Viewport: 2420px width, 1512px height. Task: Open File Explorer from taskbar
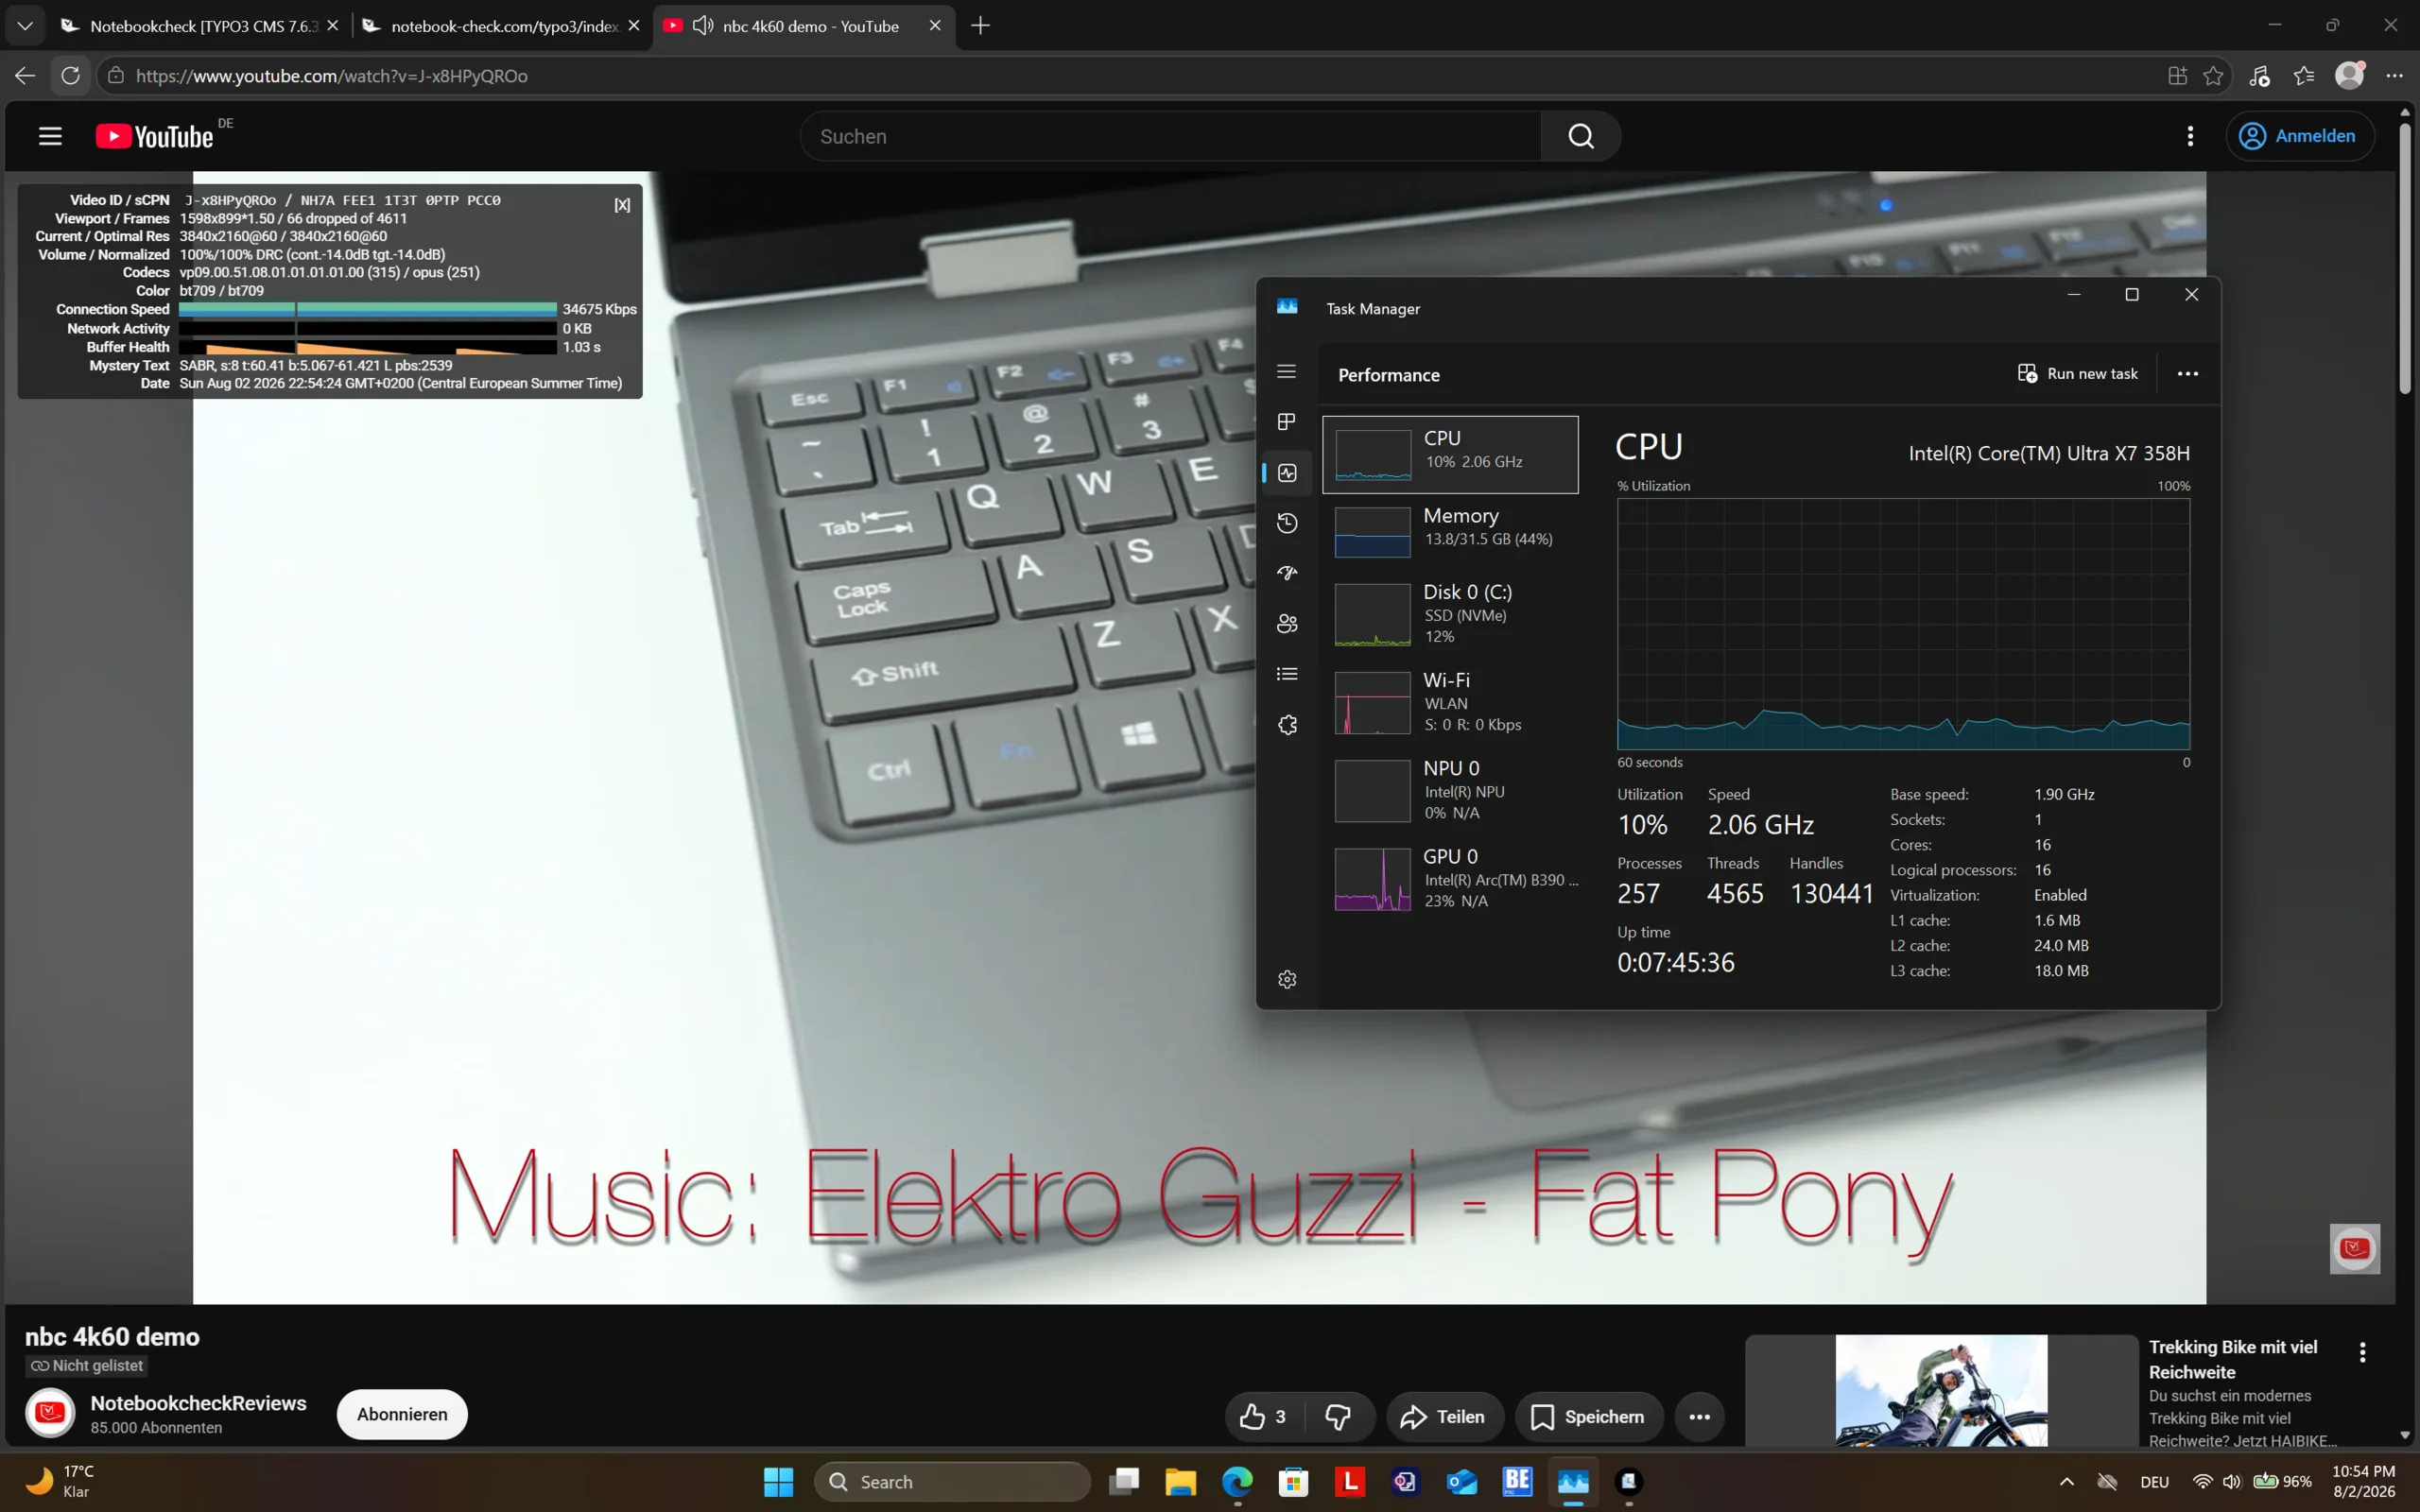pyautogui.click(x=1180, y=1481)
